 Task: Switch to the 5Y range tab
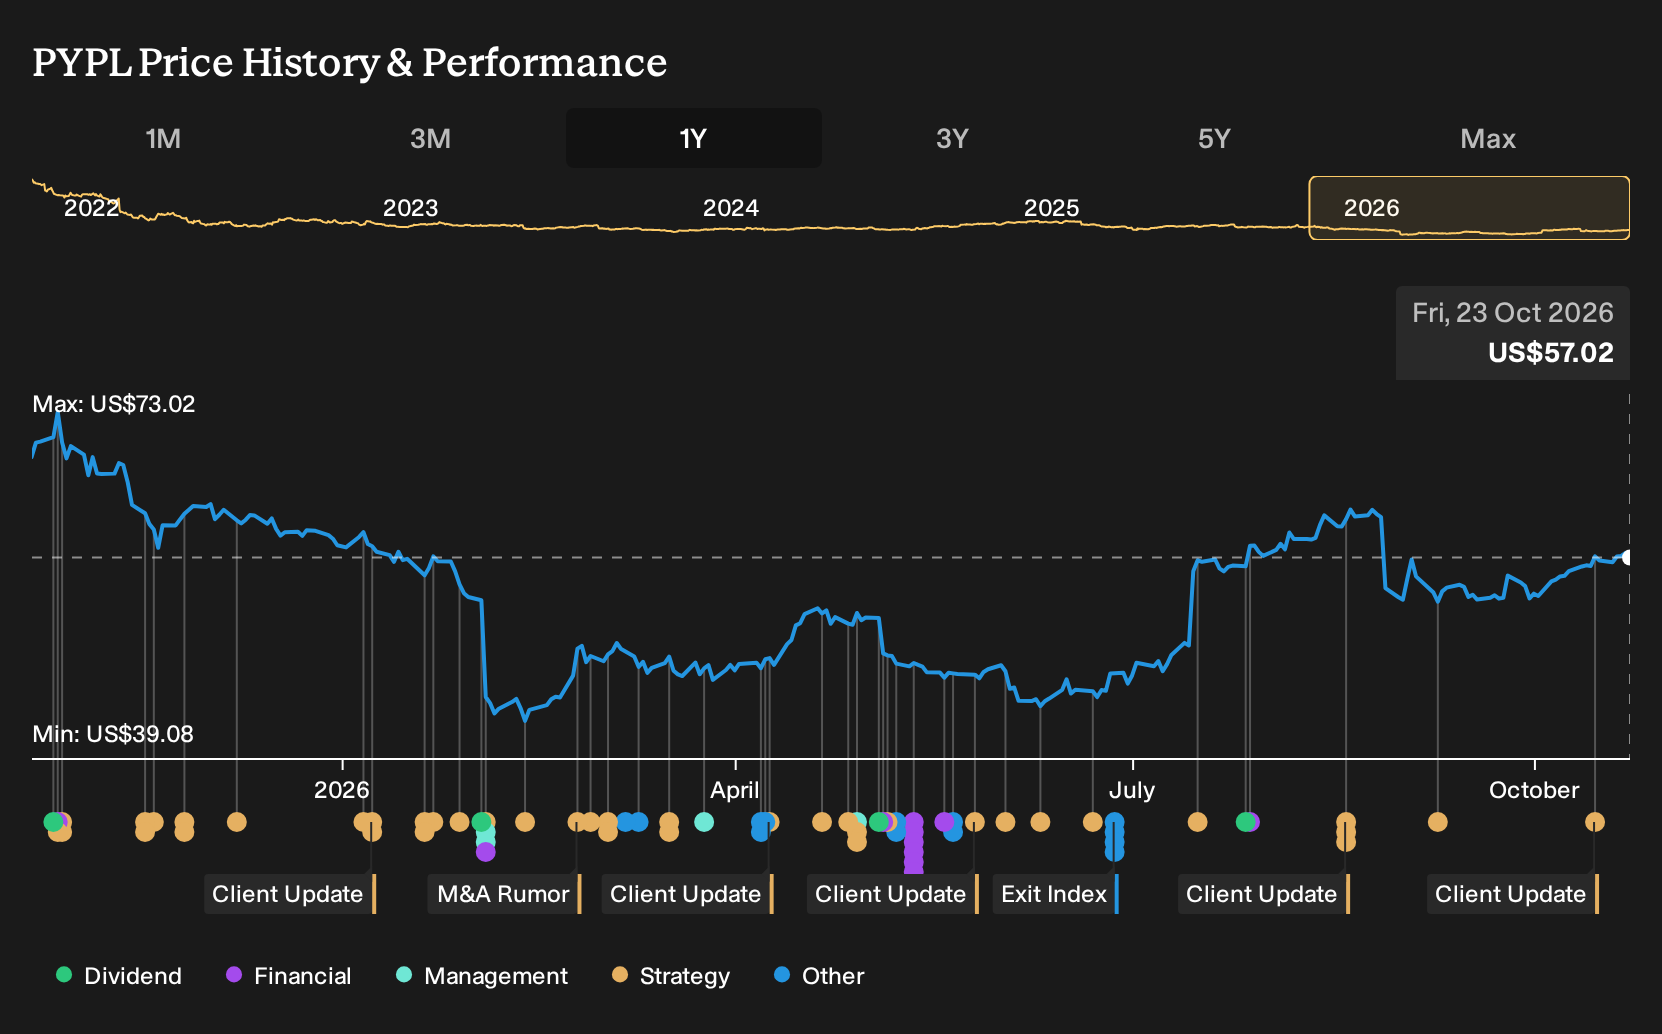(1214, 138)
